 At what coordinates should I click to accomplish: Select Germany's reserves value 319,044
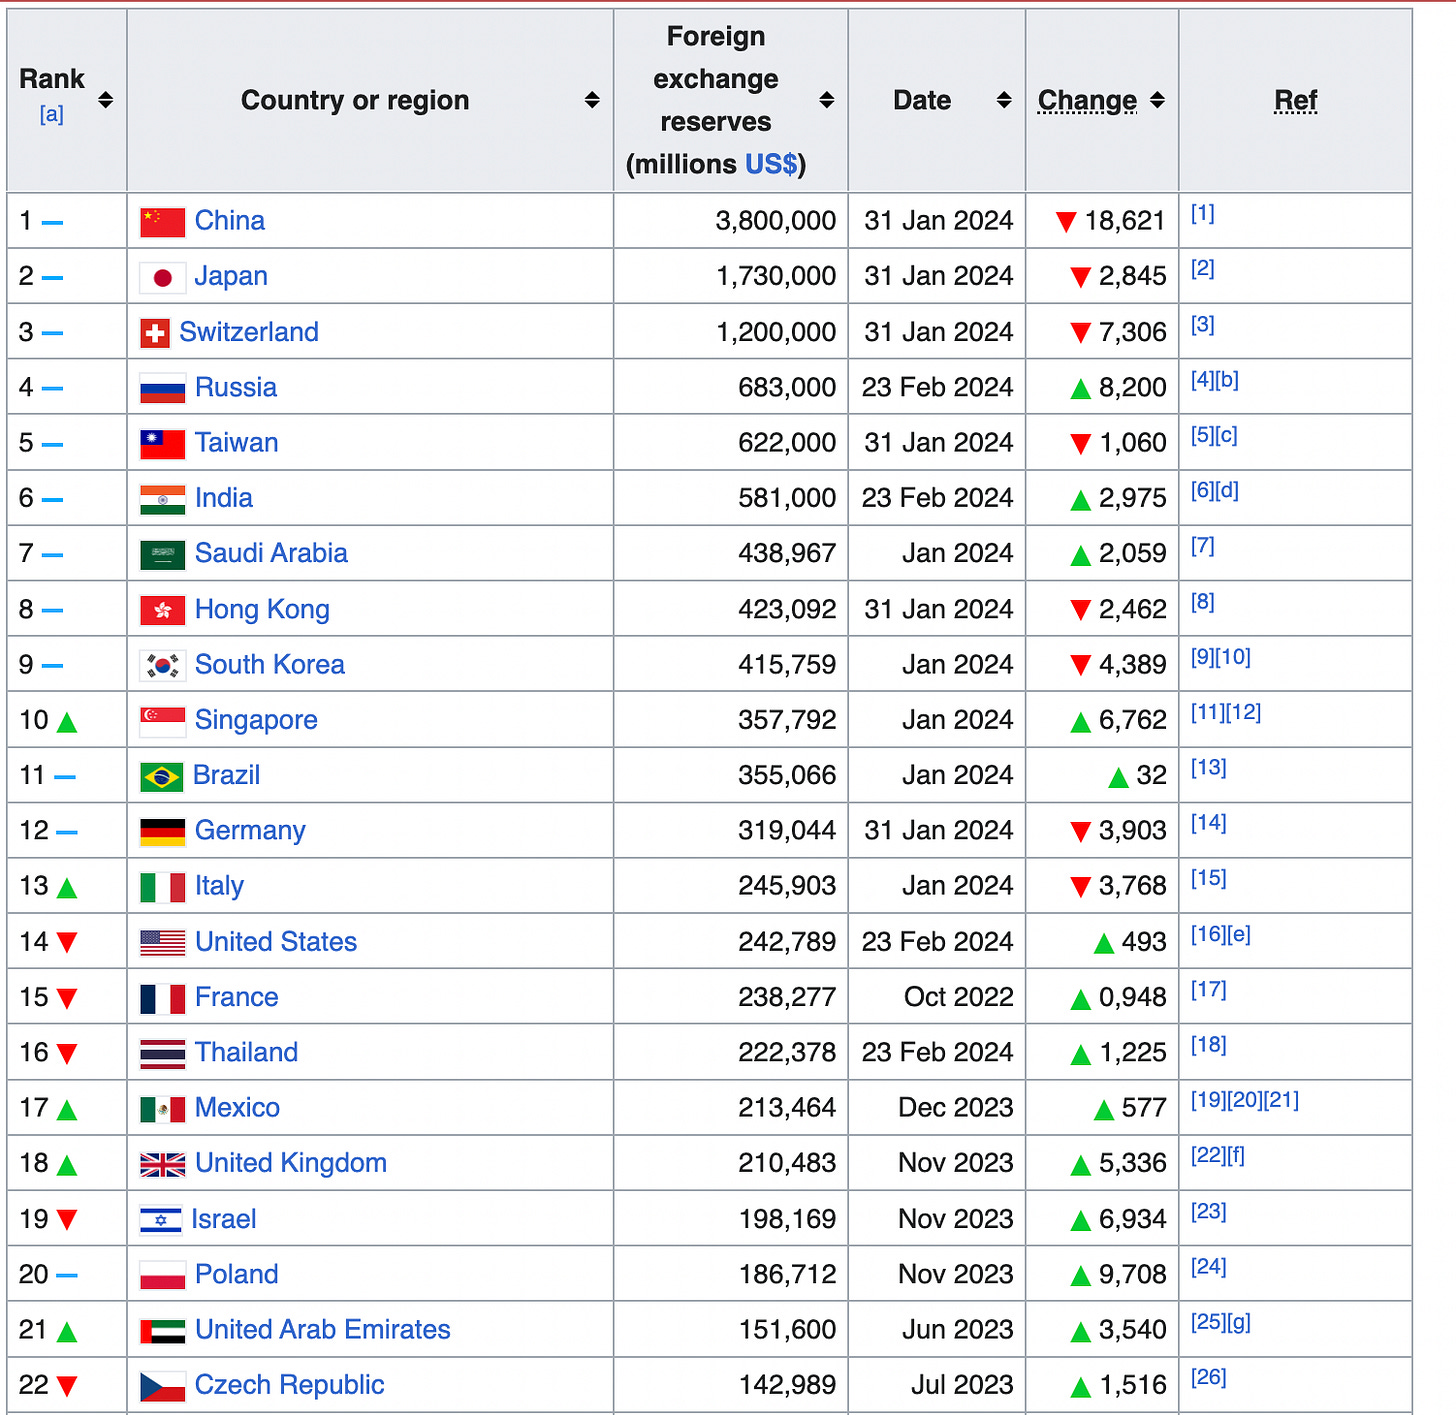coord(787,830)
